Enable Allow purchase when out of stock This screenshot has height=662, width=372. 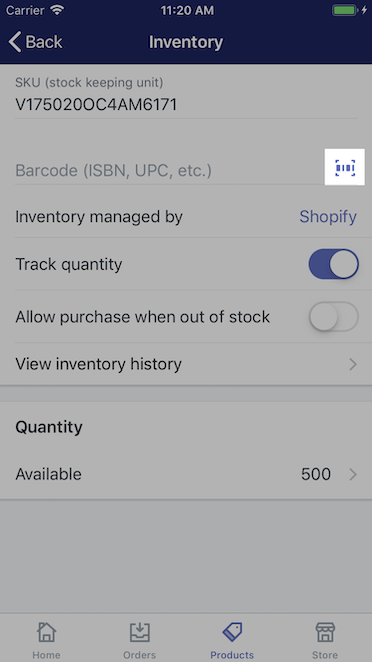click(x=334, y=317)
